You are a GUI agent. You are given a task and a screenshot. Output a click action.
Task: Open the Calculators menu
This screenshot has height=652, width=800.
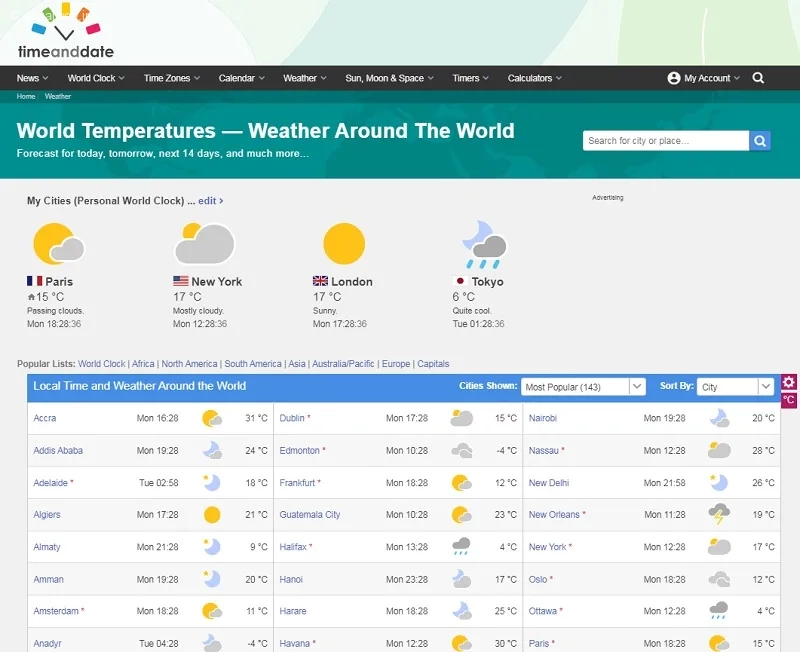point(535,78)
